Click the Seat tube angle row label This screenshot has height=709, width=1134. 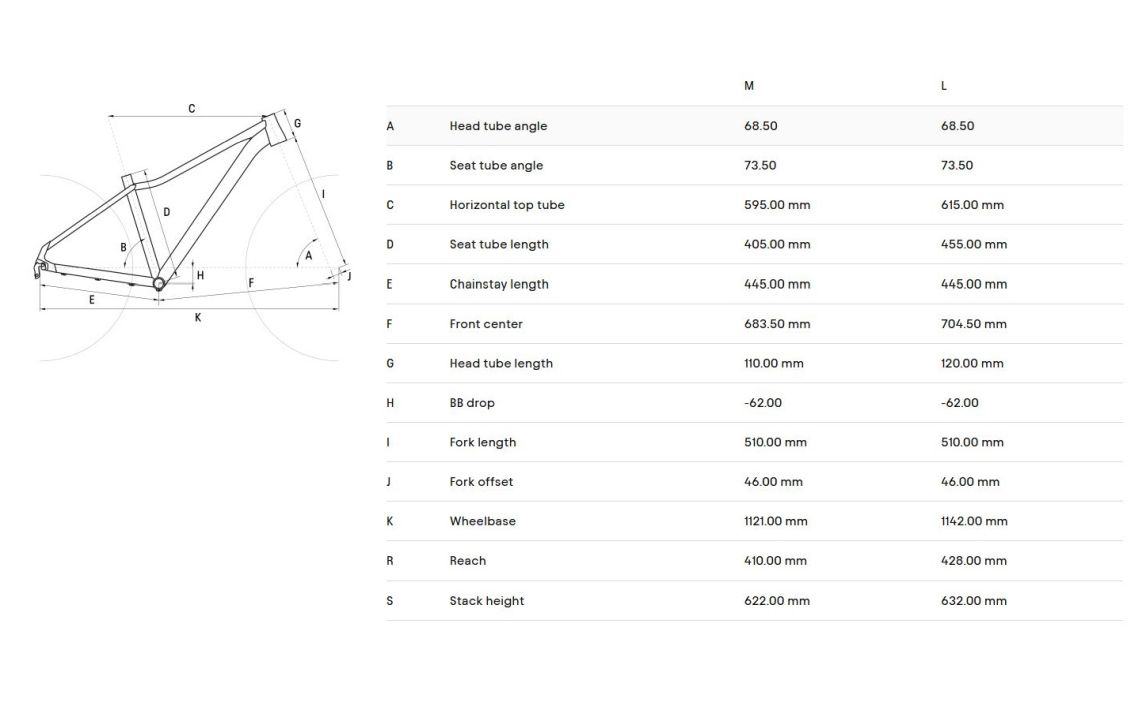(496, 166)
